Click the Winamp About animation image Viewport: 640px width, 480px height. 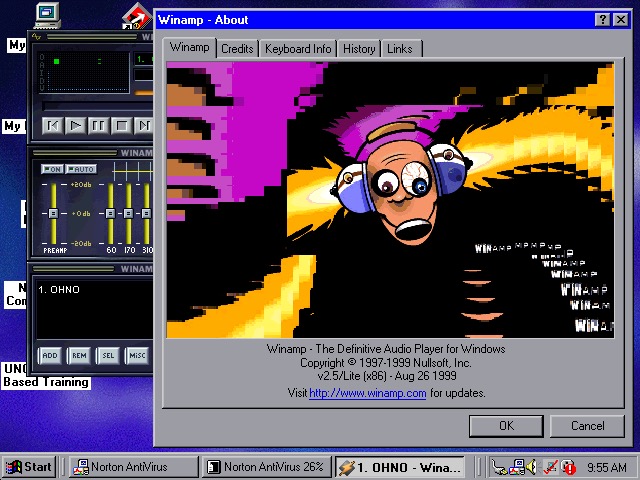click(x=390, y=200)
